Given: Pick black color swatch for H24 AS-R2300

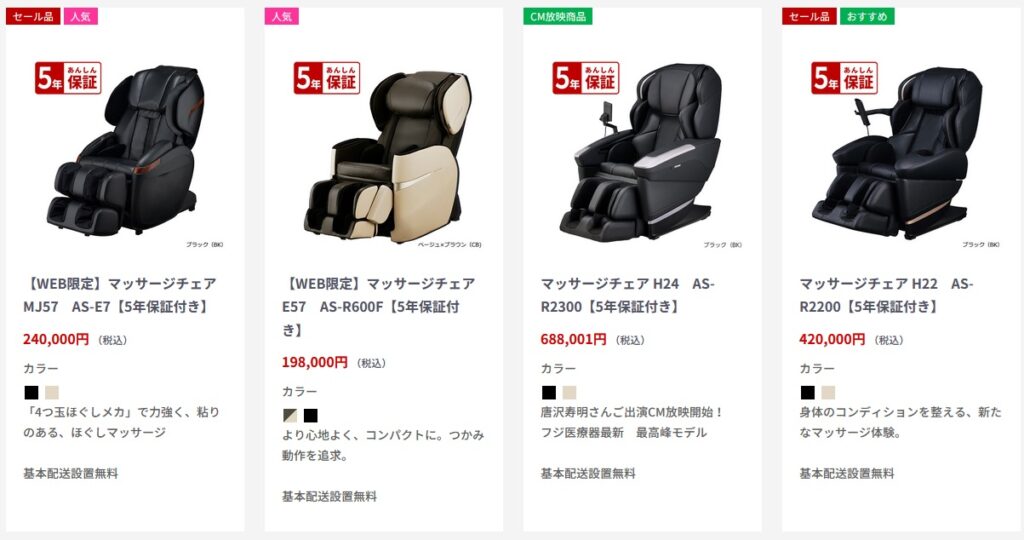Looking at the screenshot, I should (549, 392).
